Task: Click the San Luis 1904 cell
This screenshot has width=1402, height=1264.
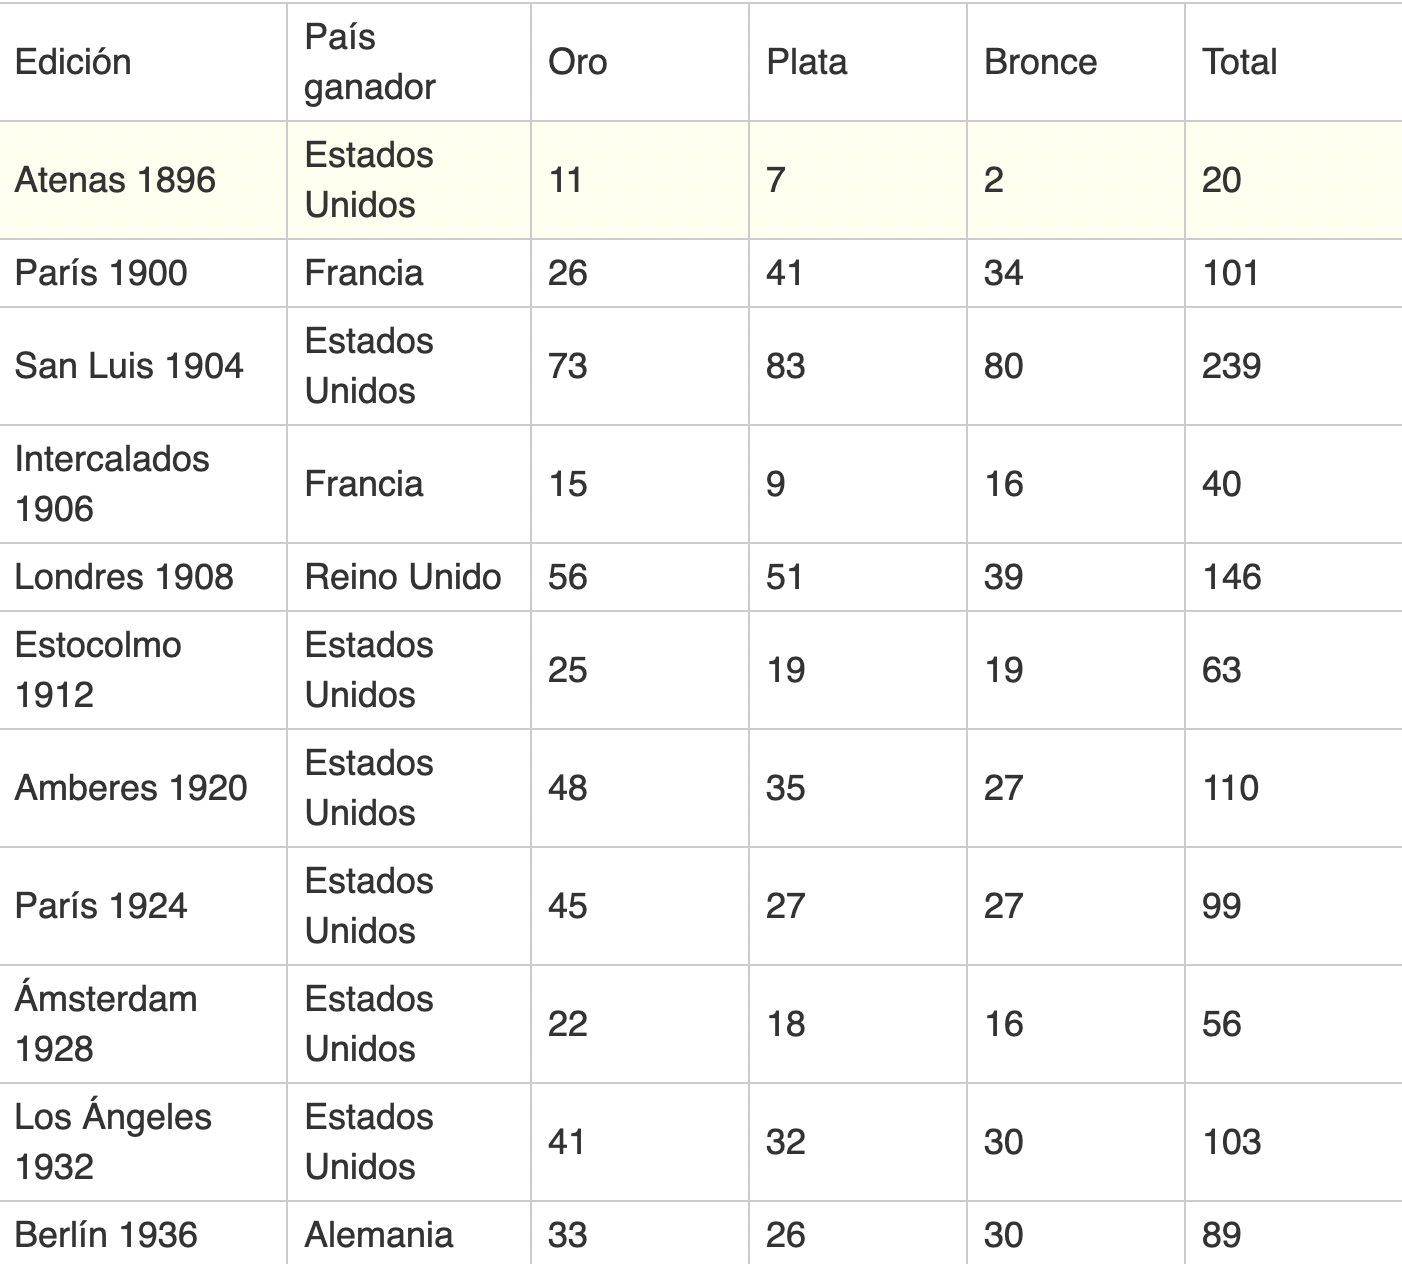Action: coord(143,366)
